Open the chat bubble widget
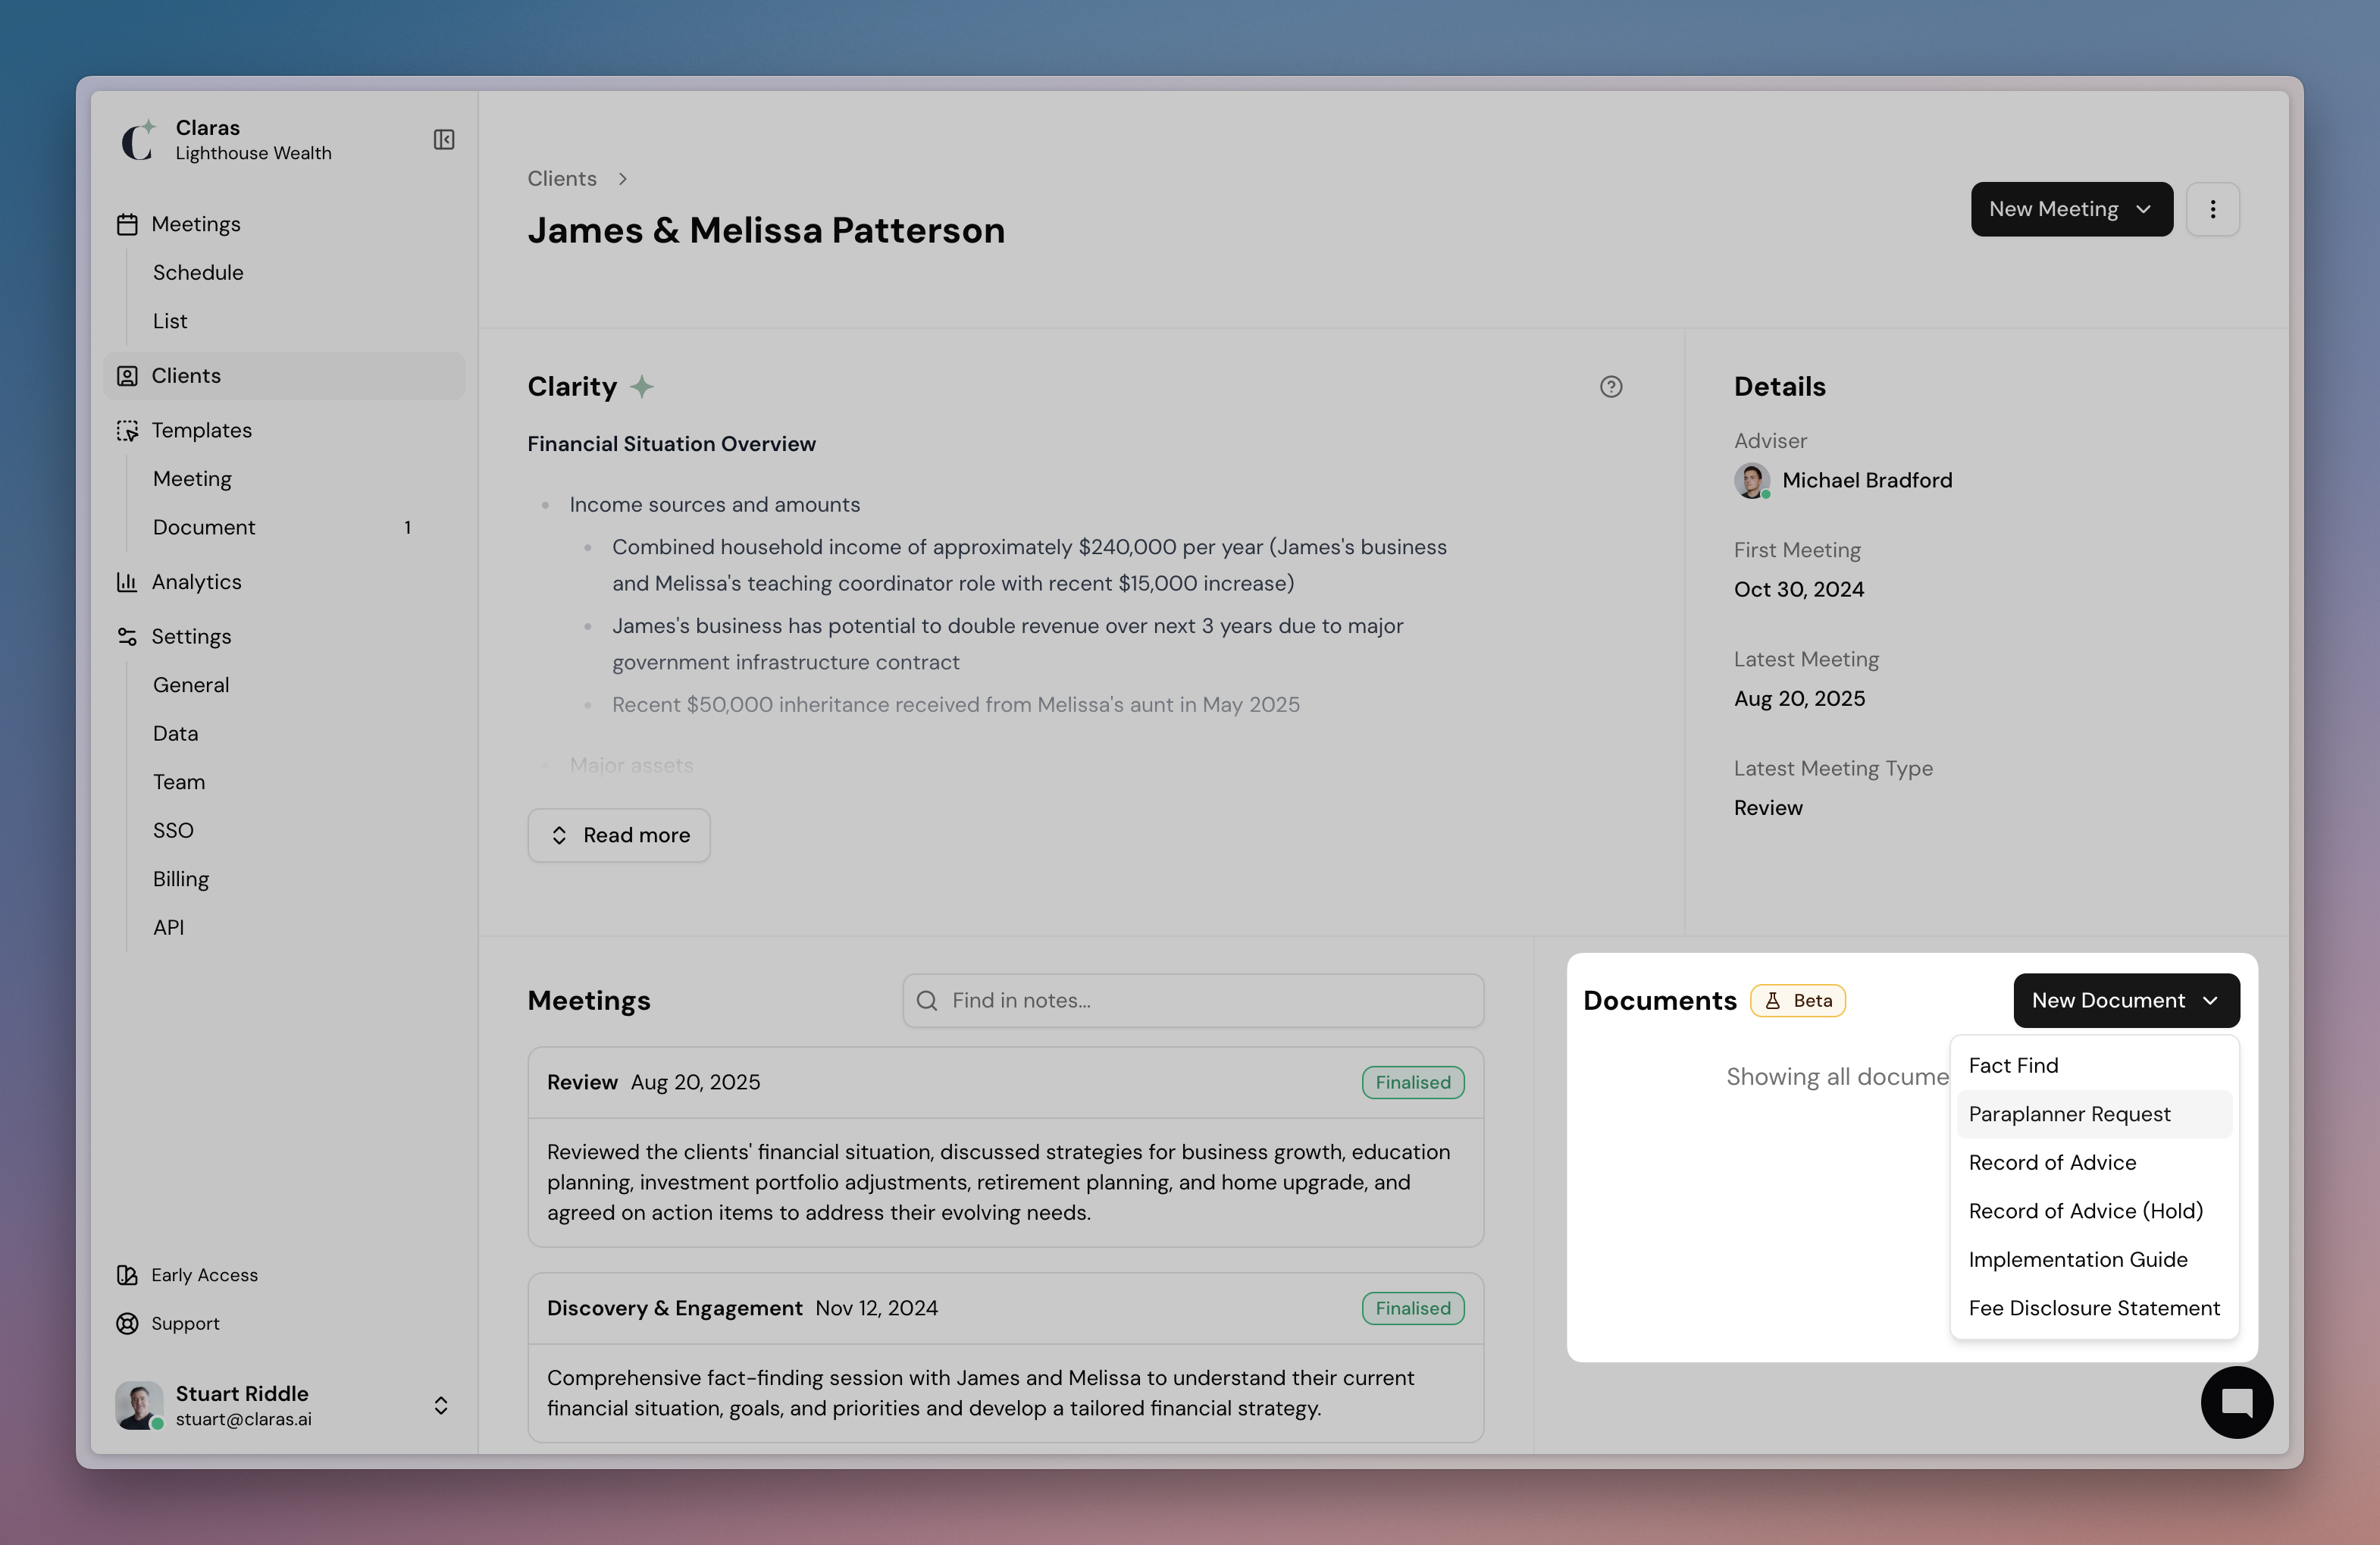2380x1545 pixels. click(x=2237, y=1402)
